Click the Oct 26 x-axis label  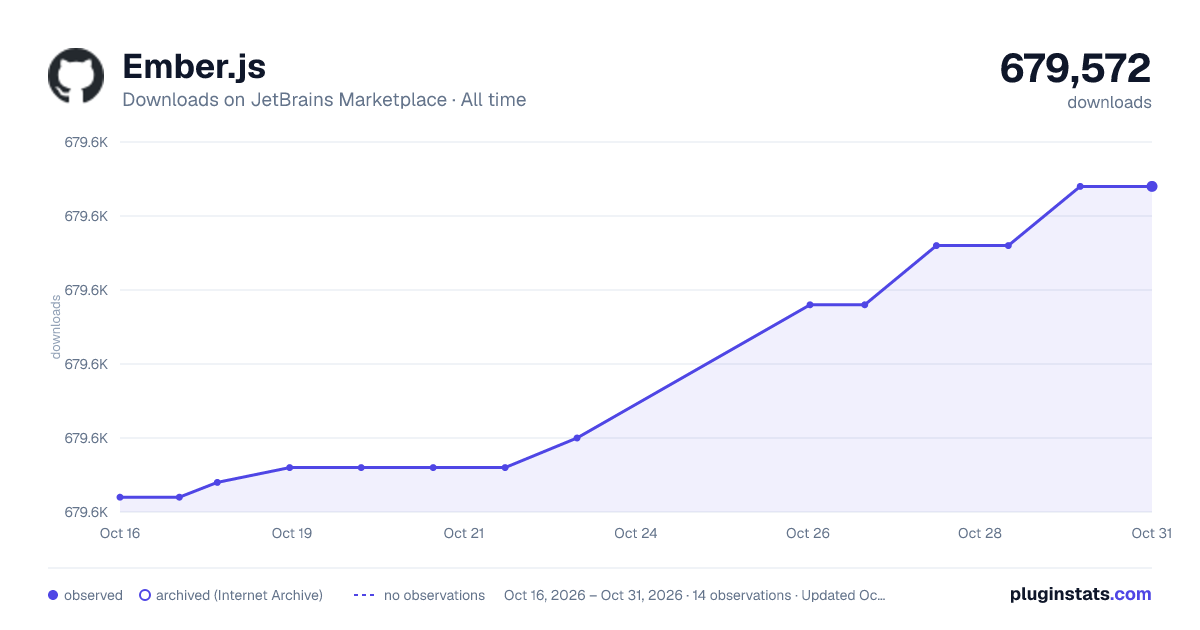(808, 533)
